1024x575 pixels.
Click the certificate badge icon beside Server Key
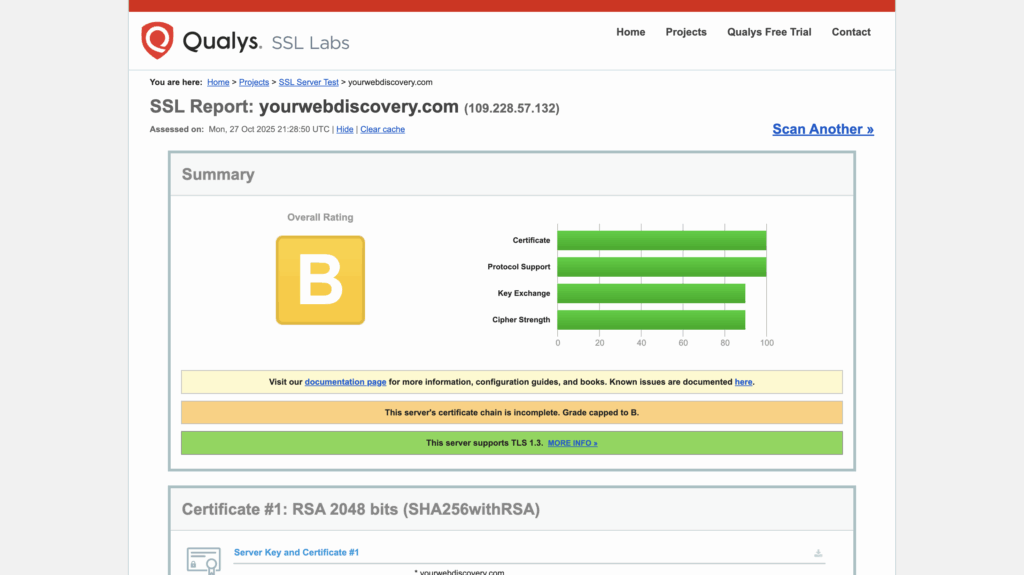(203, 560)
